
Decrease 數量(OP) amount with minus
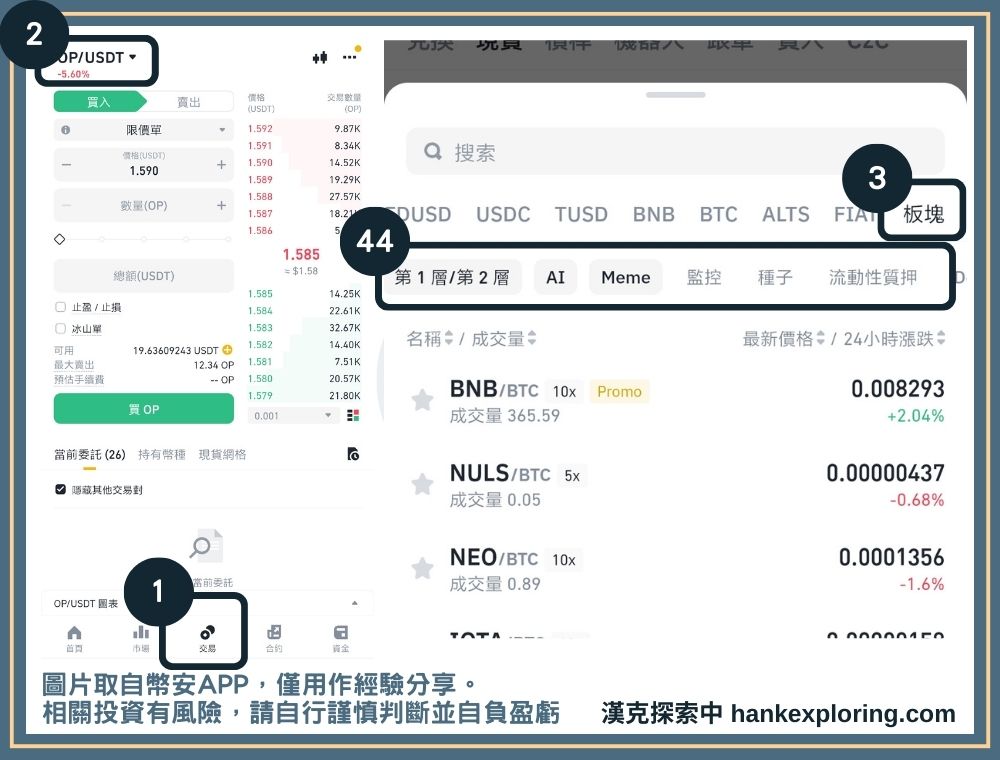point(66,205)
